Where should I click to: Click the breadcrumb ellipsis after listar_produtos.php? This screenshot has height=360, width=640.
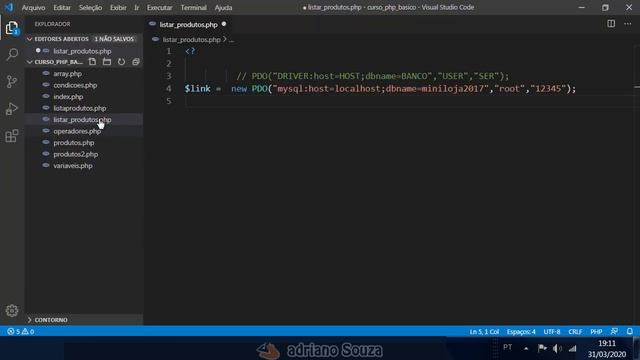click(231, 40)
